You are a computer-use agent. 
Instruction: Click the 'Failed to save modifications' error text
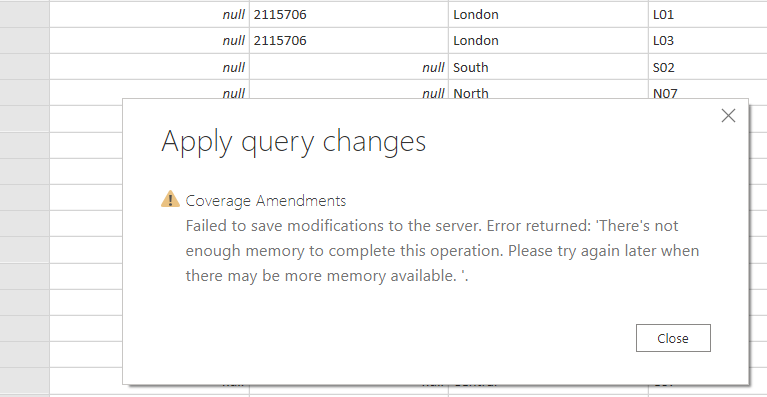coord(442,251)
